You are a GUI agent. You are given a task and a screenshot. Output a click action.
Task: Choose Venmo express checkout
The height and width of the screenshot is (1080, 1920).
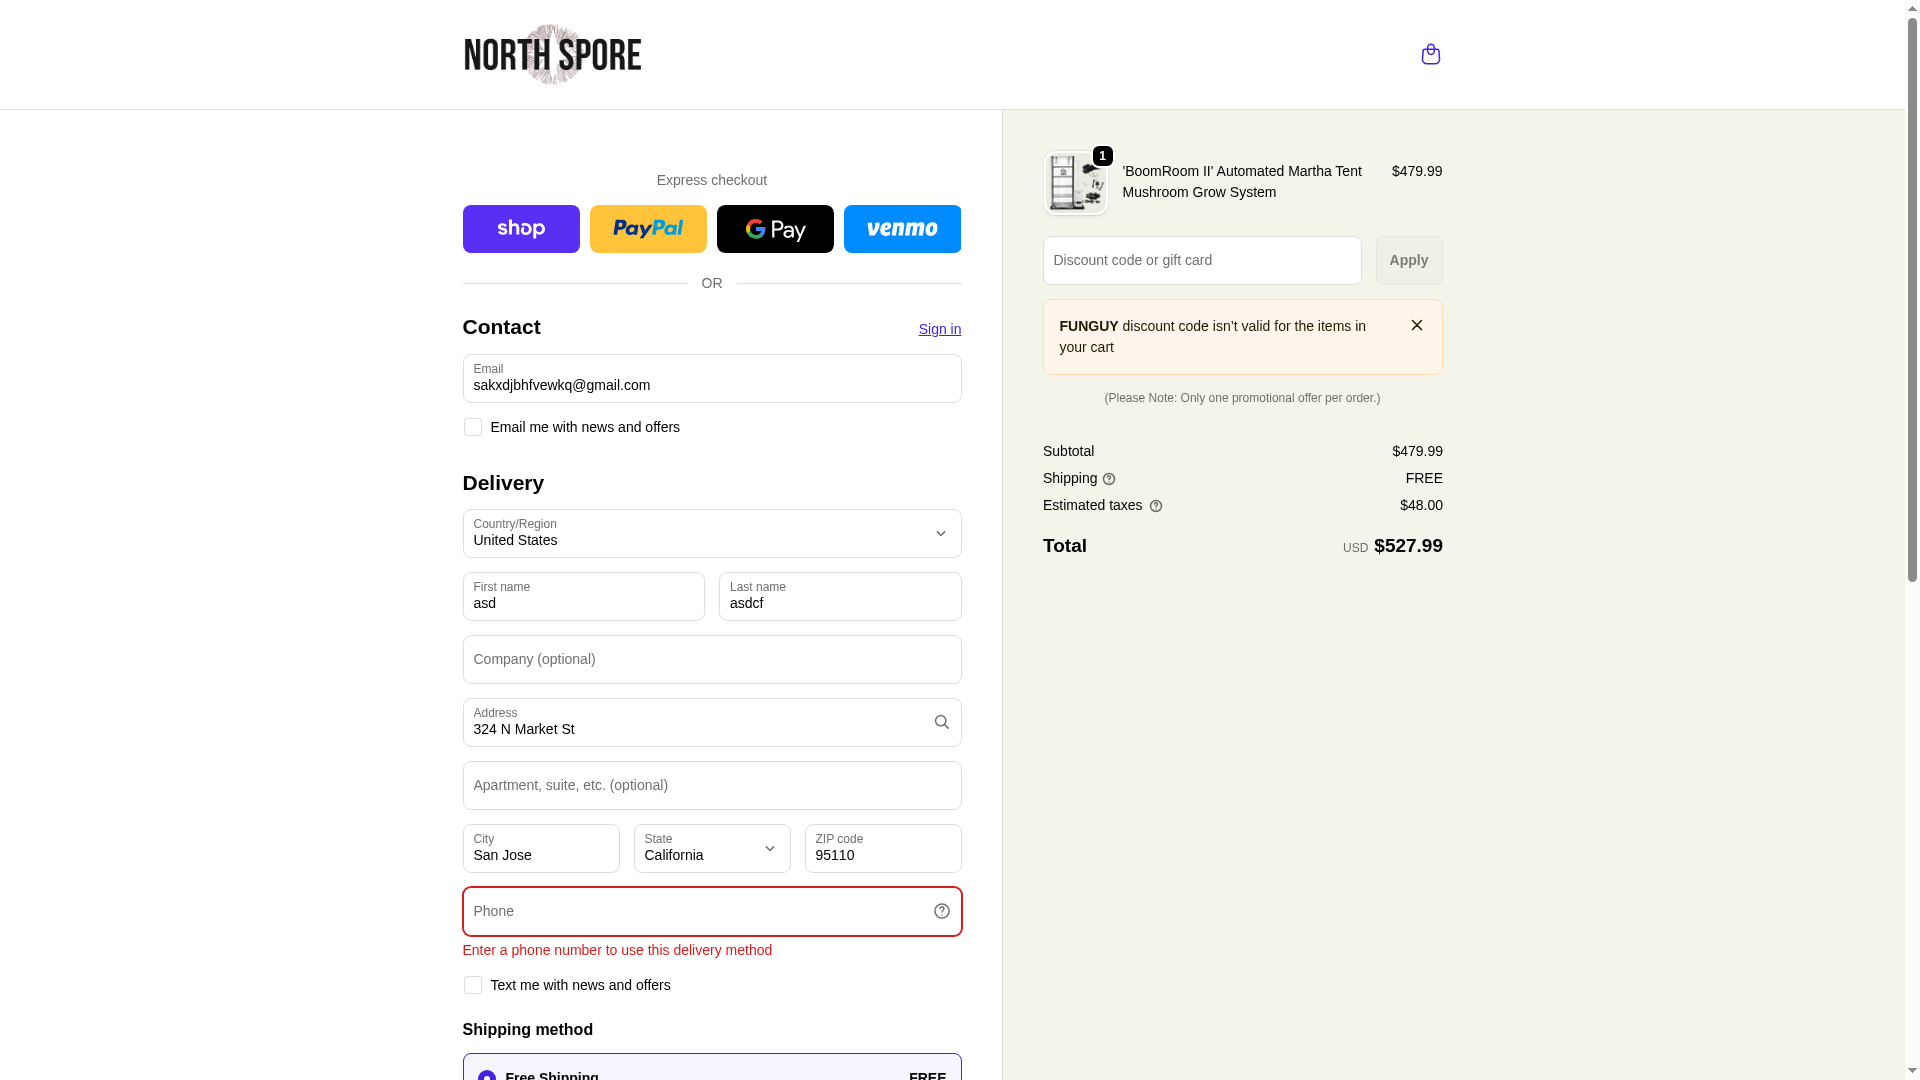902,229
